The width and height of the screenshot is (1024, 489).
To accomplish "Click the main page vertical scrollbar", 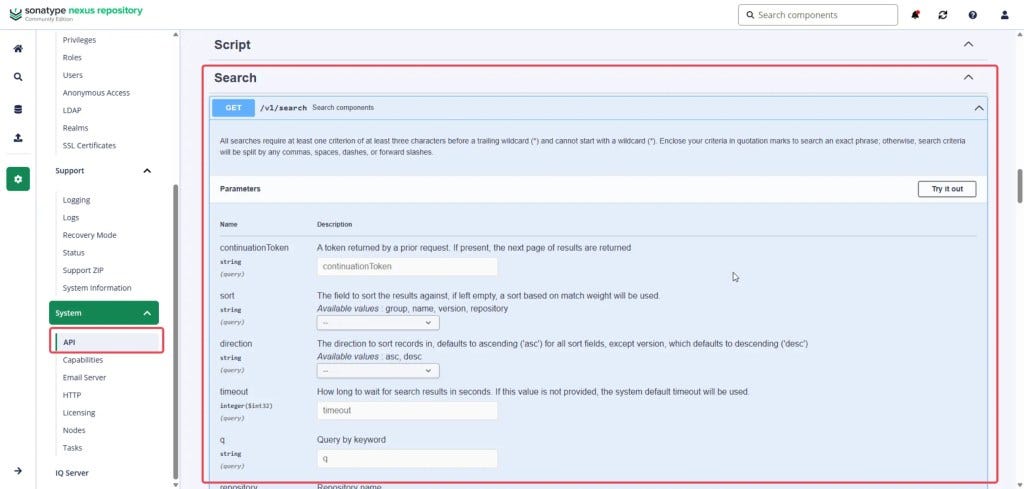I will 1019,187.
